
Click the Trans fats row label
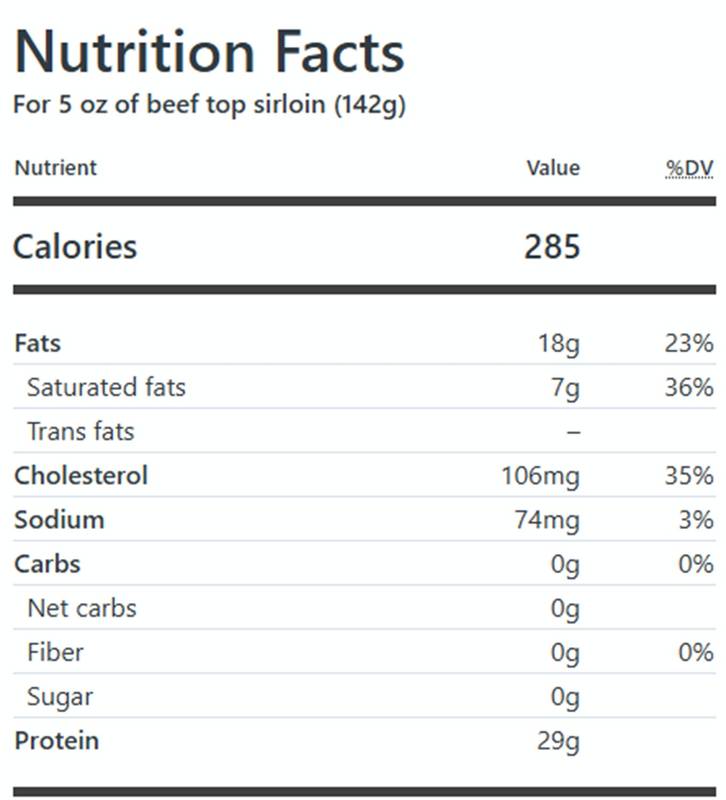(x=81, y=431)
